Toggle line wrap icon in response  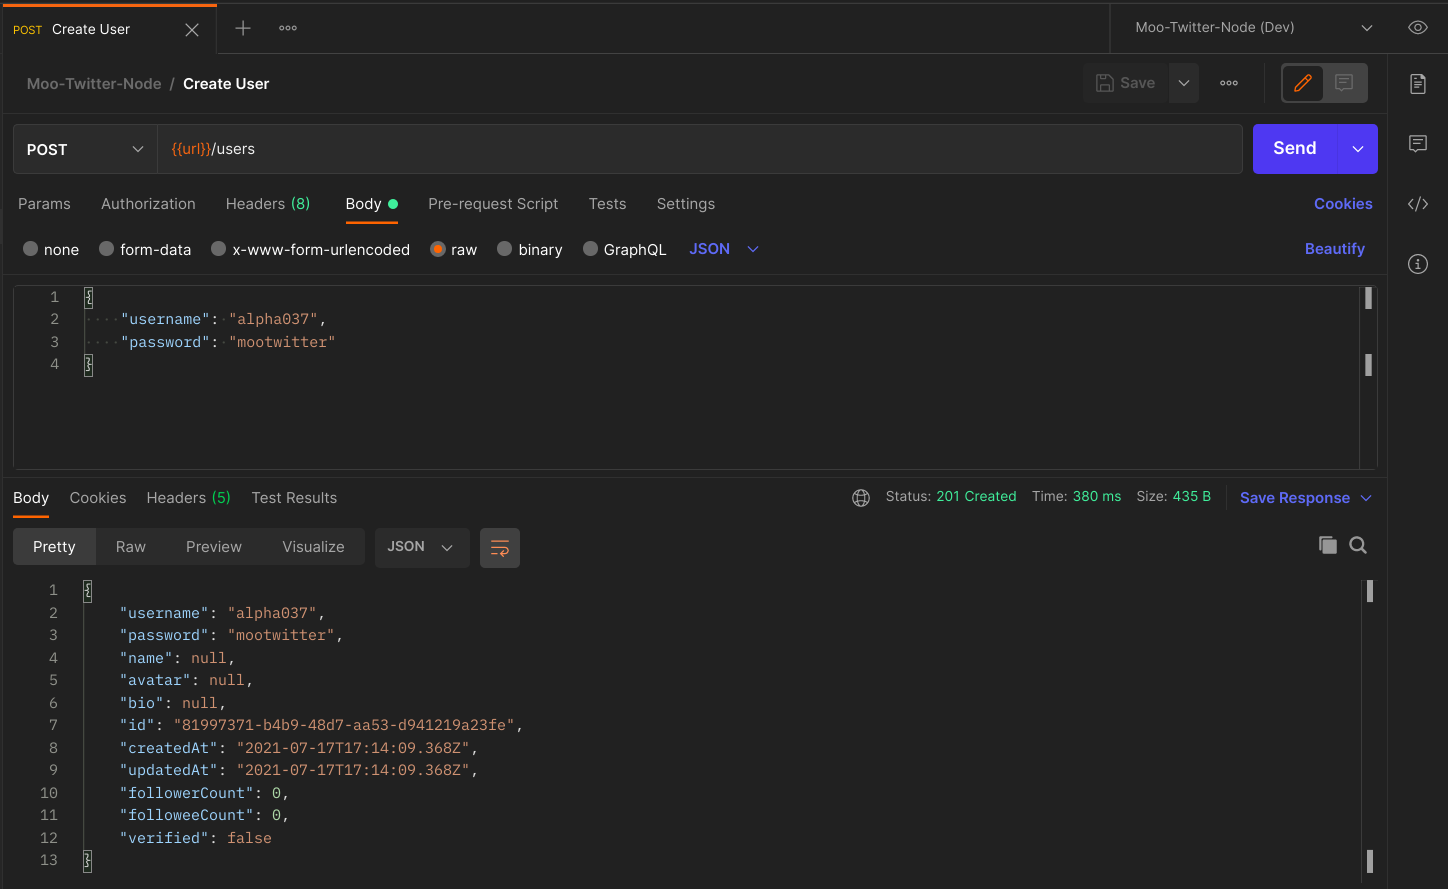[x=500, y=548]
